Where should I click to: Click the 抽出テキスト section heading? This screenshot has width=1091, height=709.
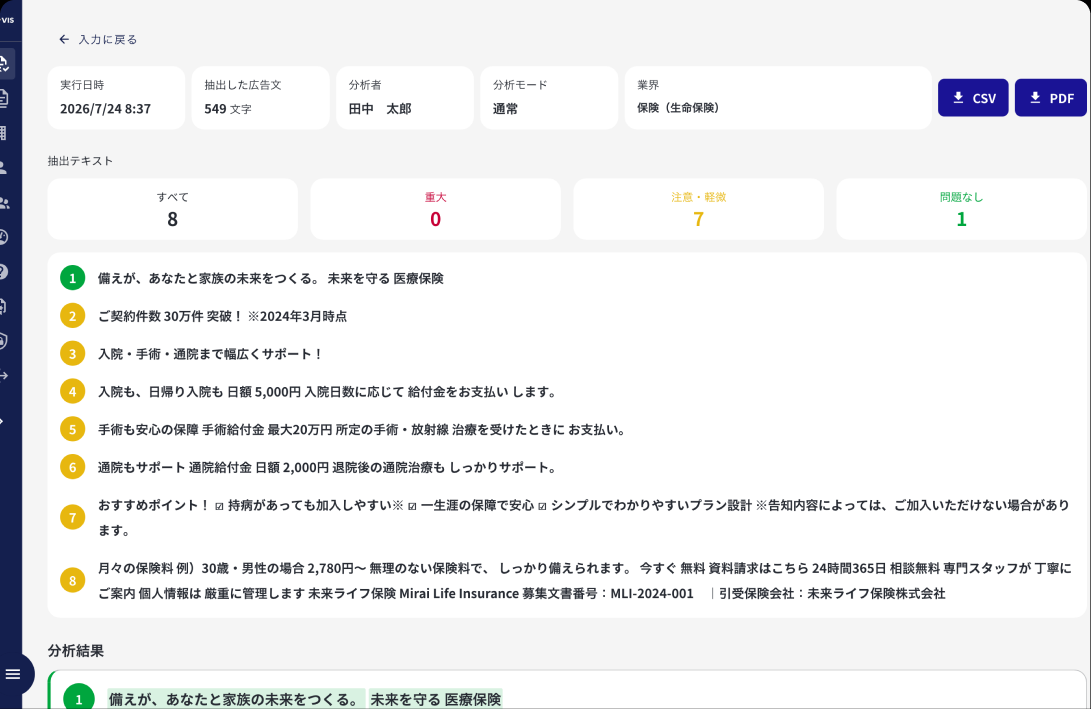80,161
